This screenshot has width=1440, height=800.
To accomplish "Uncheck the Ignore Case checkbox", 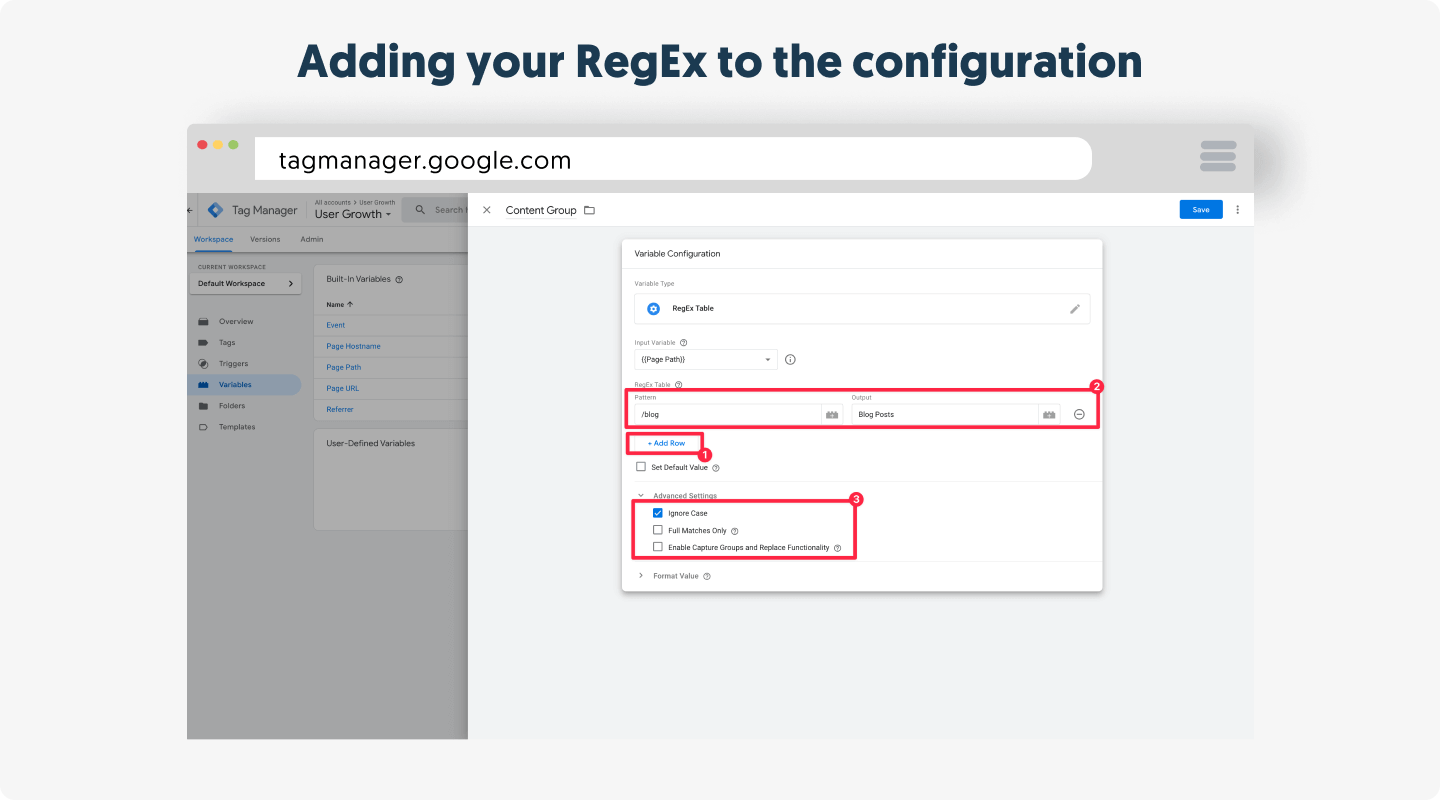I will point(658,513).
